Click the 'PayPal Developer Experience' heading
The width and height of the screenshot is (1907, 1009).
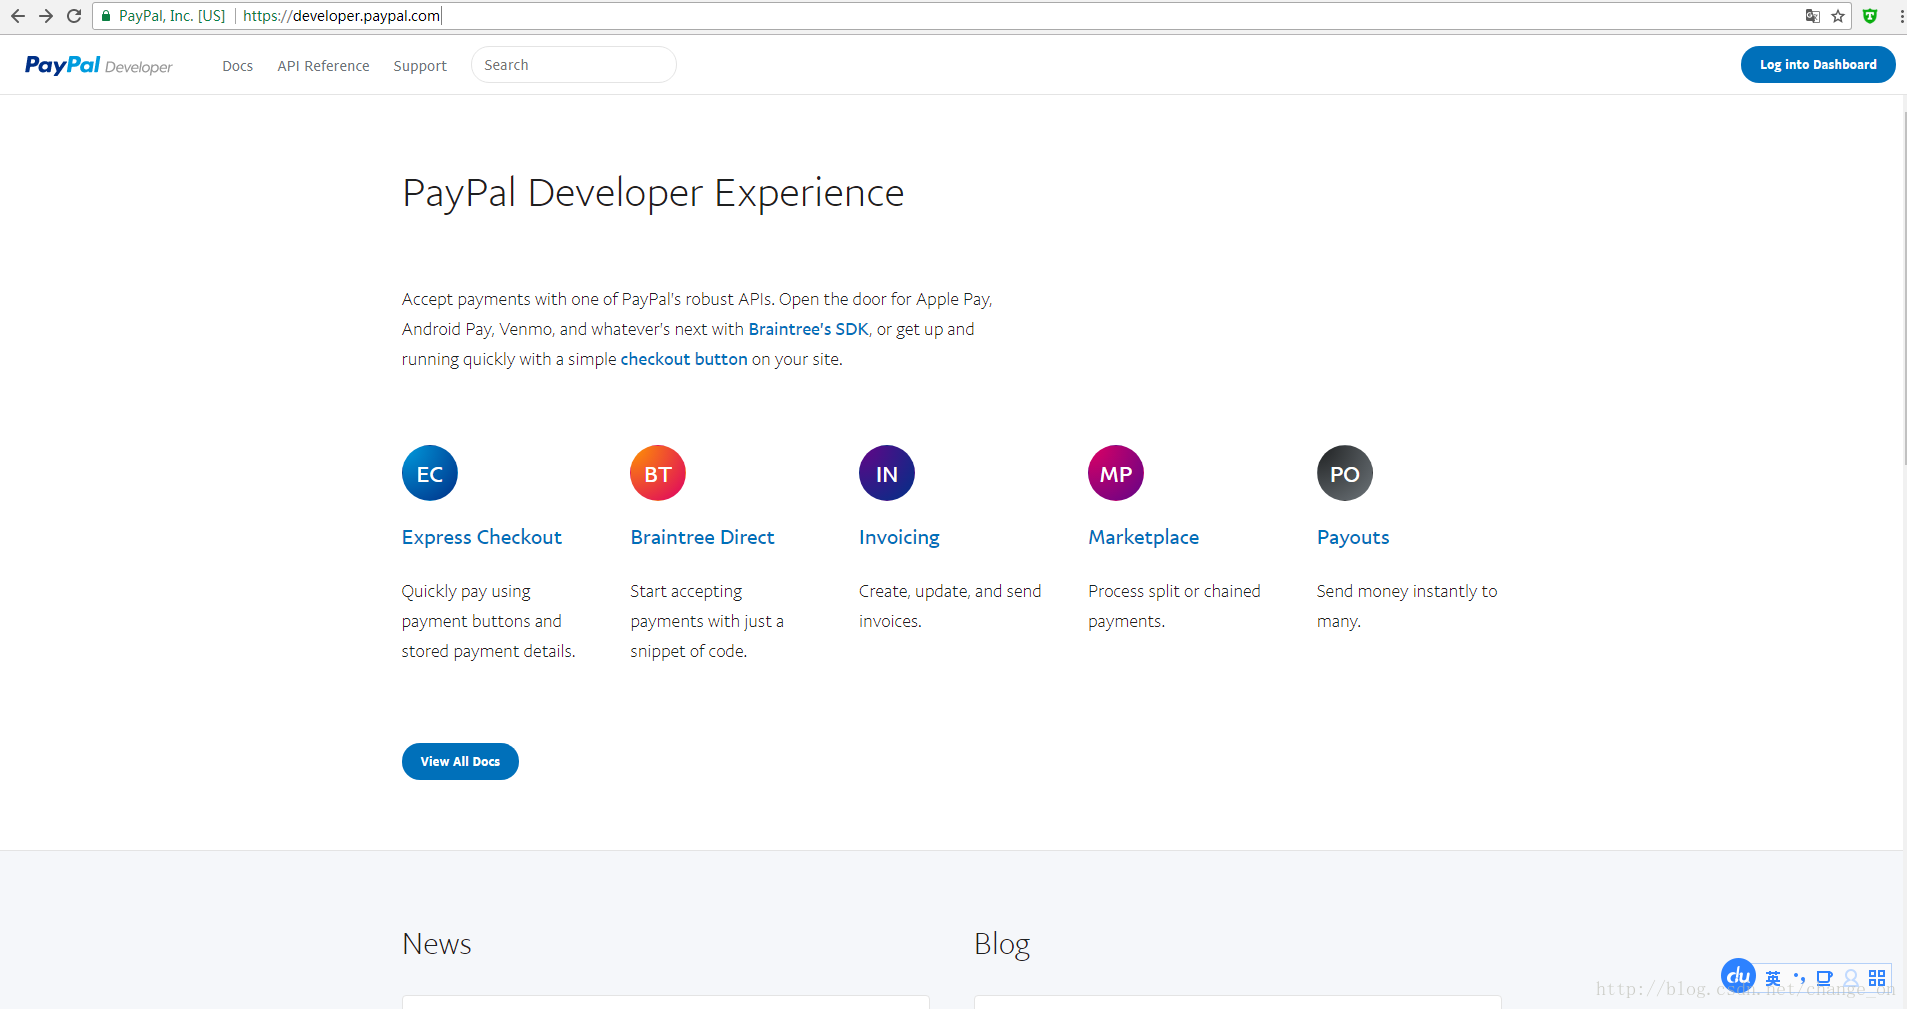653,193
